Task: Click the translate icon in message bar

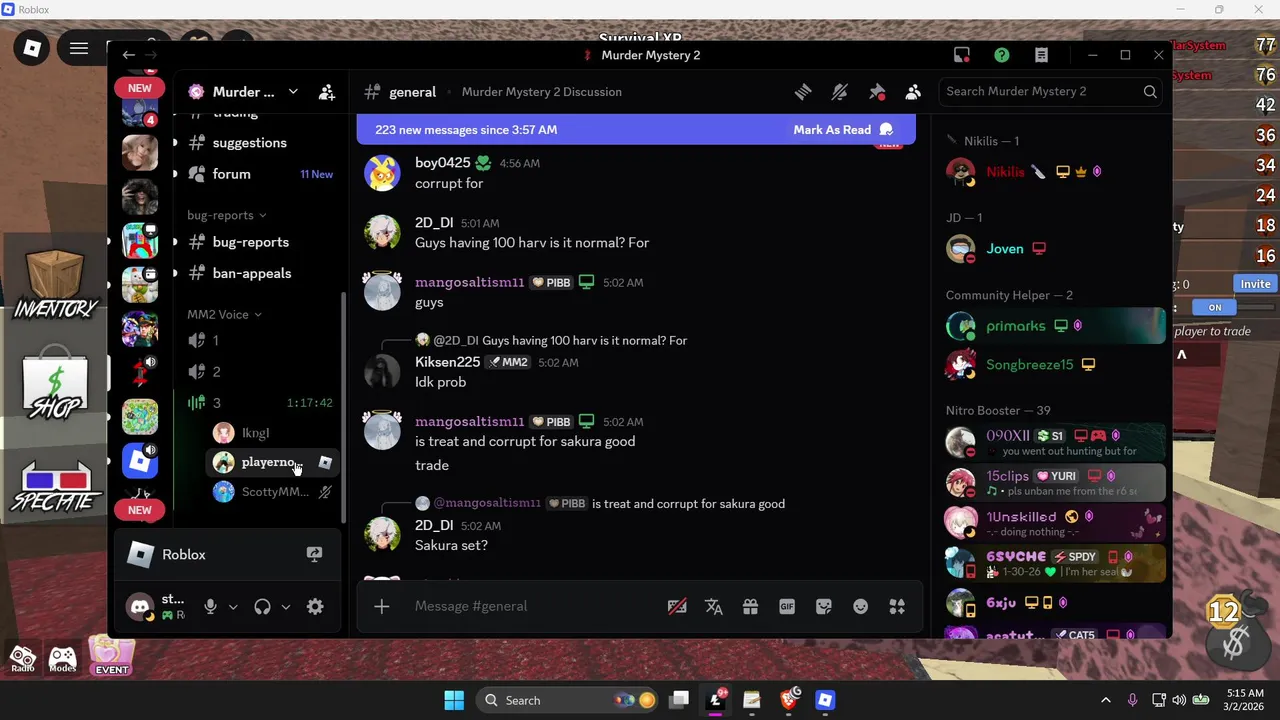Action: click(x=714, y=606)
